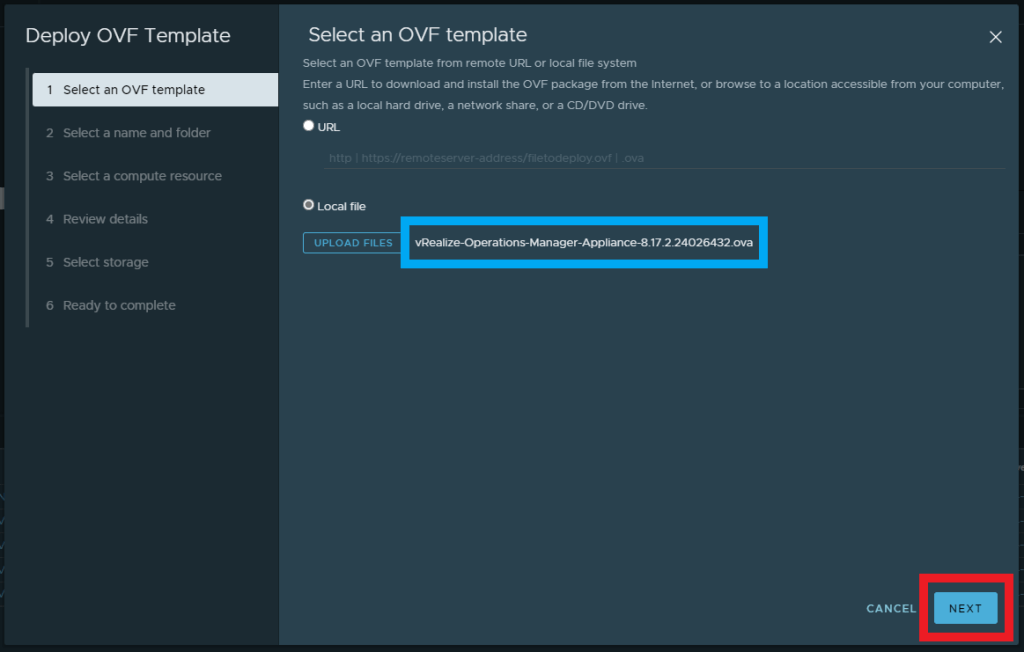This screenshot has width=1024, height=652.
Task: Cancel the OVF deployment wizard
Action: click(x=890, y=608)
